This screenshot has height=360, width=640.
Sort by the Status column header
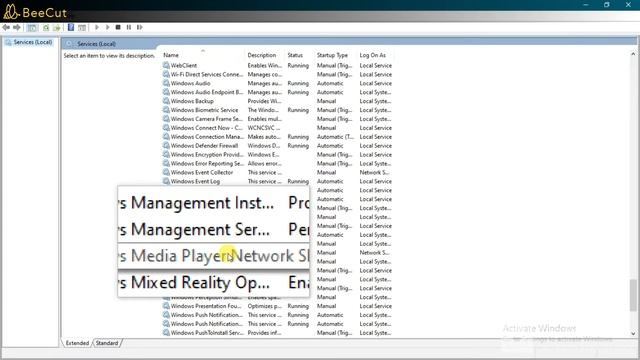295,55
